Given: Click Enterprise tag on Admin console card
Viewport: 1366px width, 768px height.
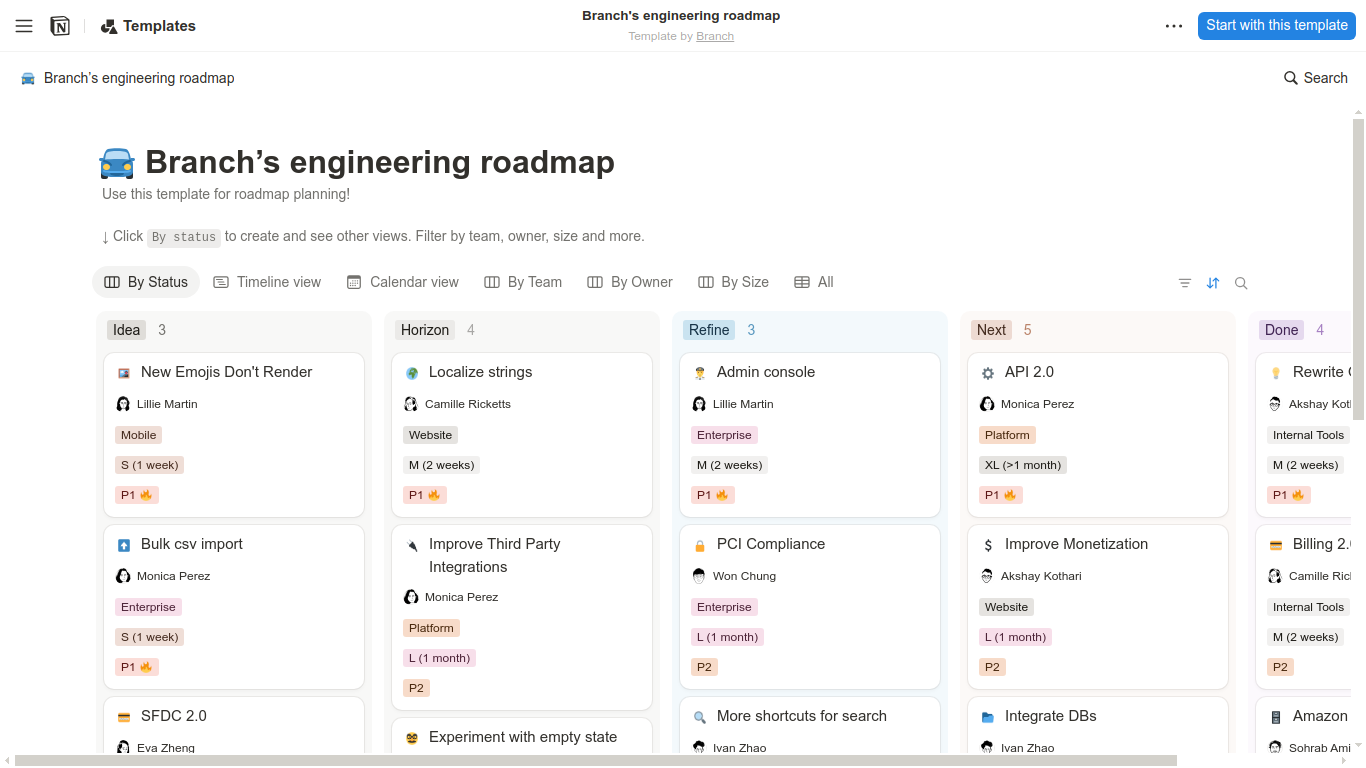Looking at the screenshot, I should (x=724, y=435).
